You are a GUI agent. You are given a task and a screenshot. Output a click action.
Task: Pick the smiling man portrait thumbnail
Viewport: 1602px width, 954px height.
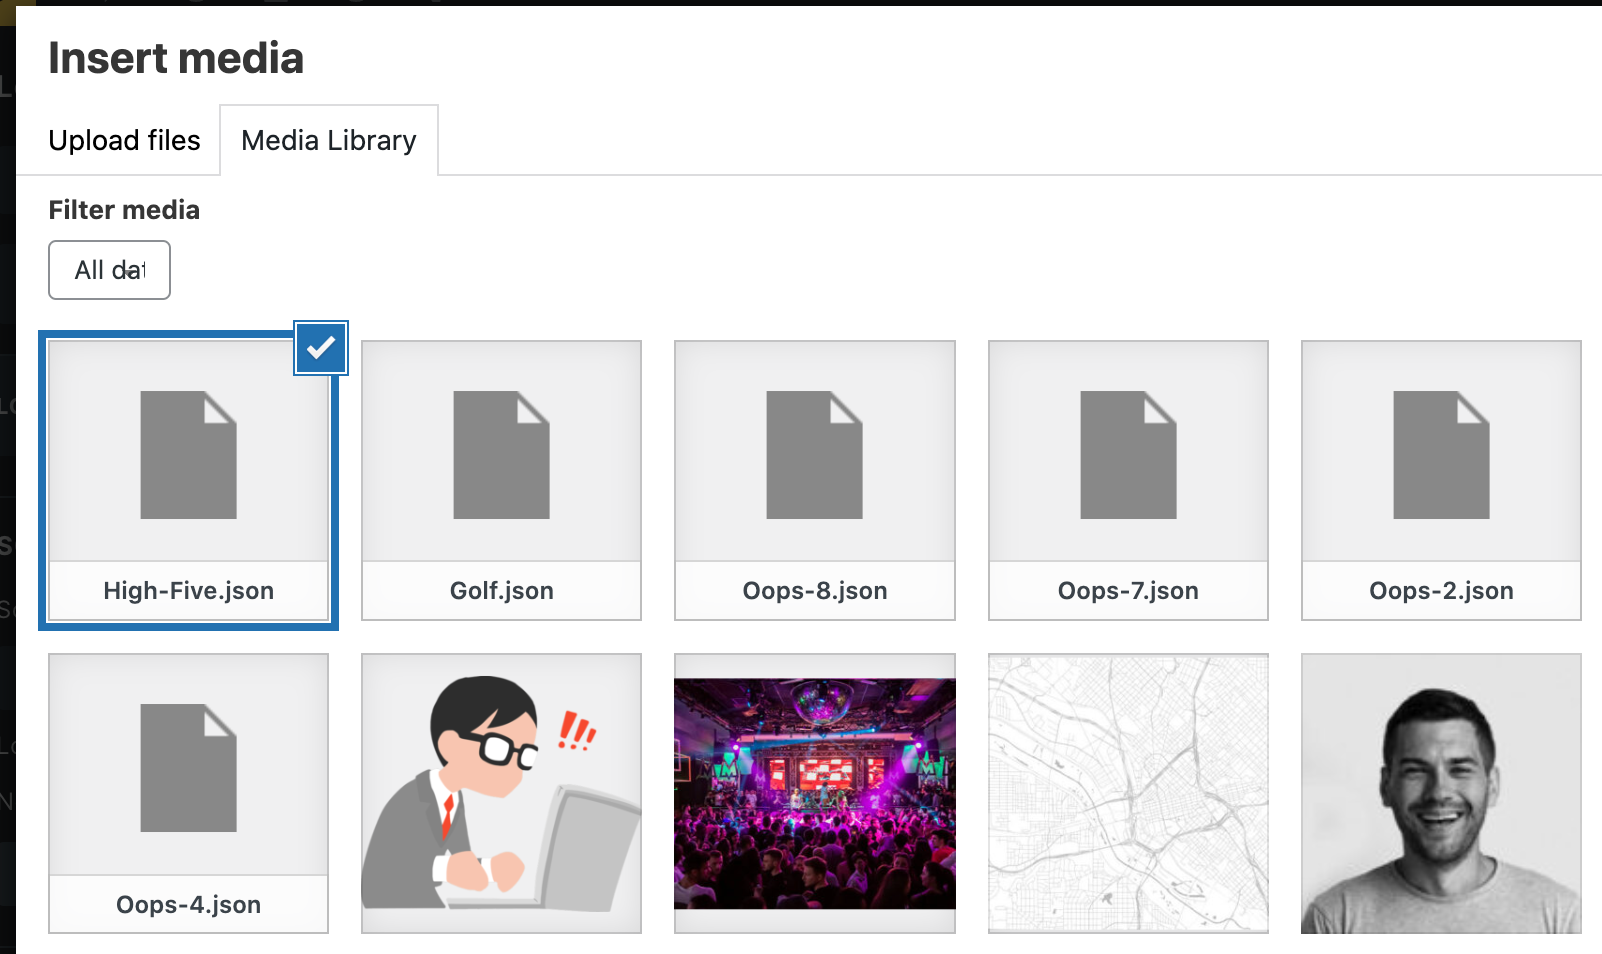[x=1441, y=793]
